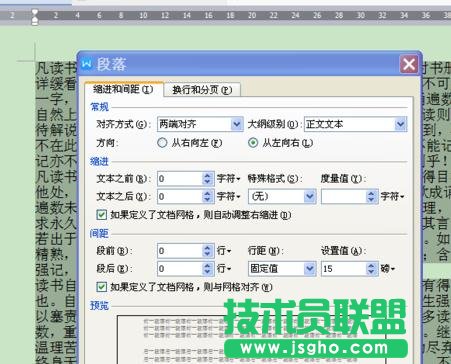Toggle 与网格对齐 checkbox
This screenshot has width=451, height=364.
pos(101,287)
